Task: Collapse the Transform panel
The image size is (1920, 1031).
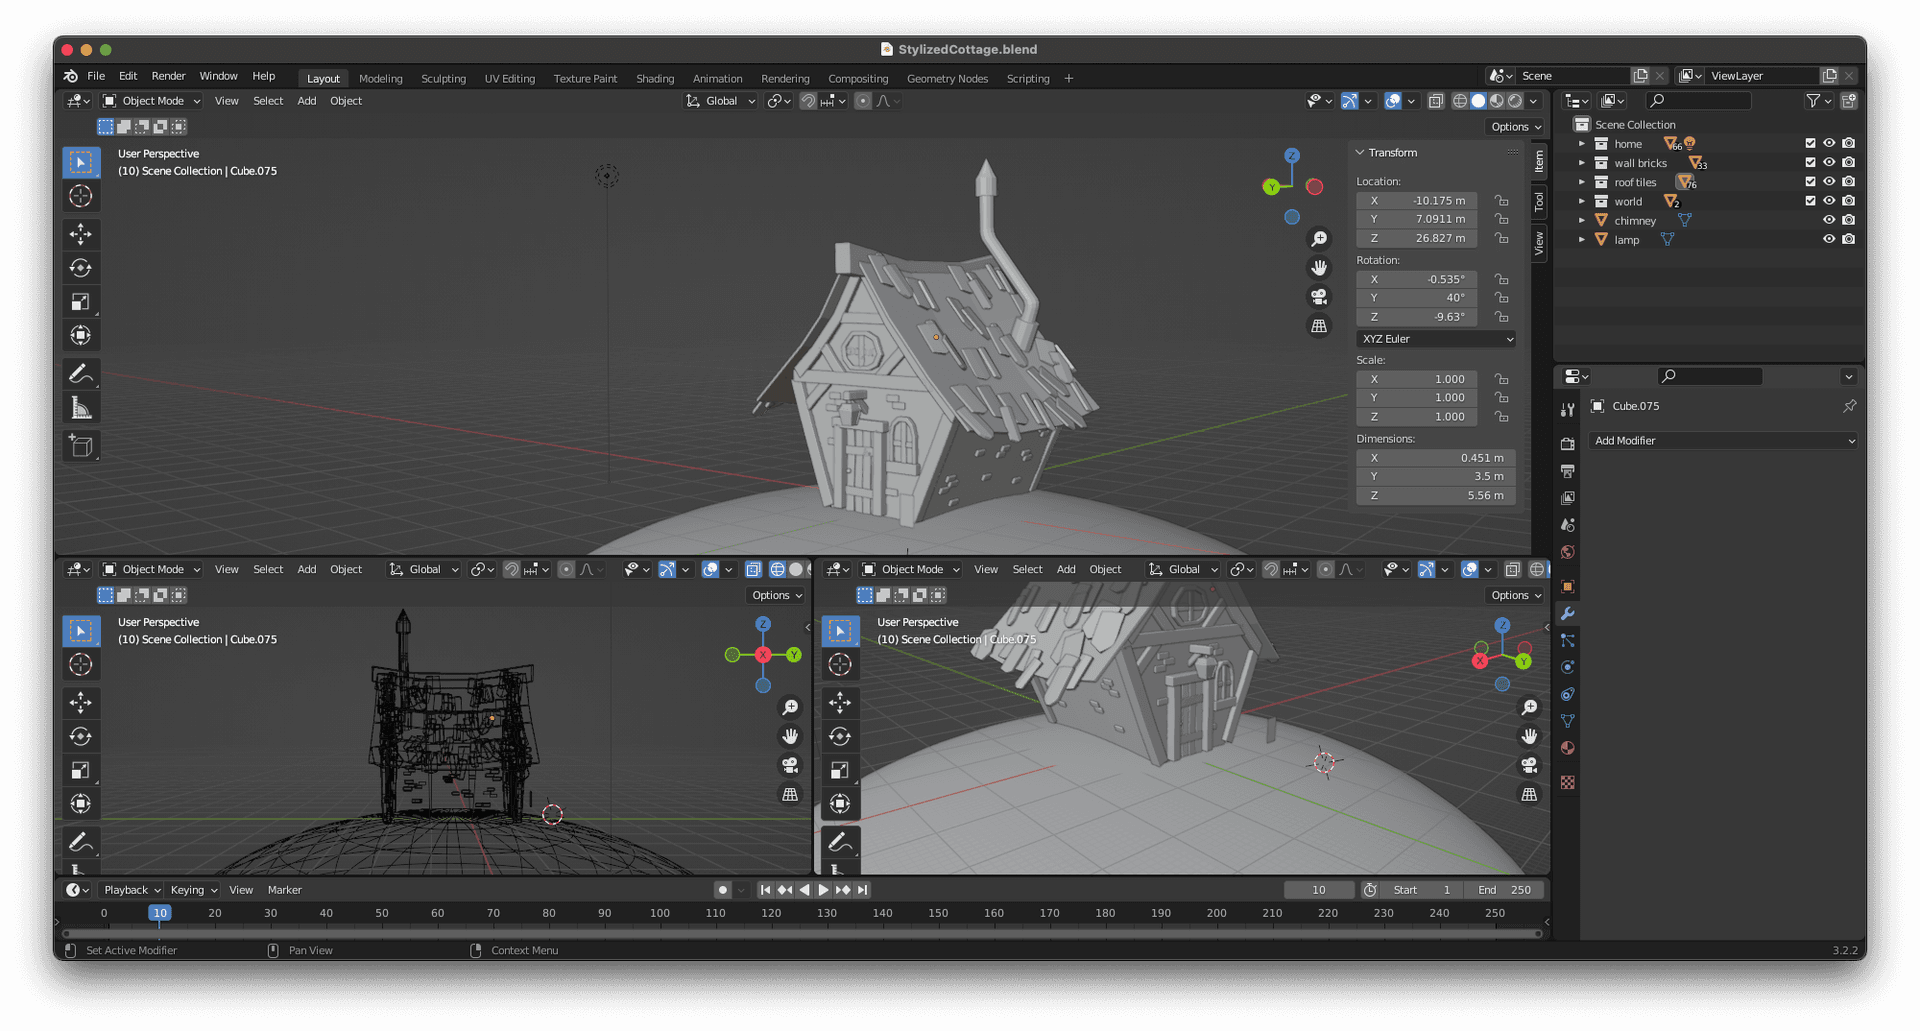Action: coord(1360,153)
